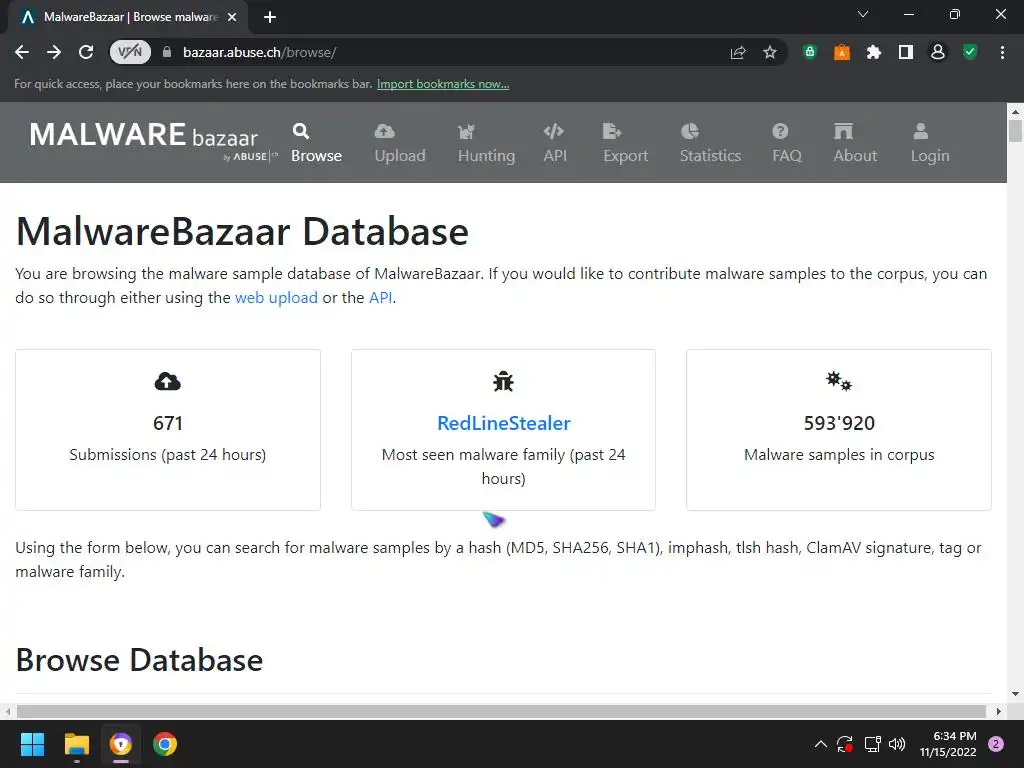The height and width of the screenshot is (768, 1024).
Task: Click the volume speaker tray icon
Action: coord(897,744)
